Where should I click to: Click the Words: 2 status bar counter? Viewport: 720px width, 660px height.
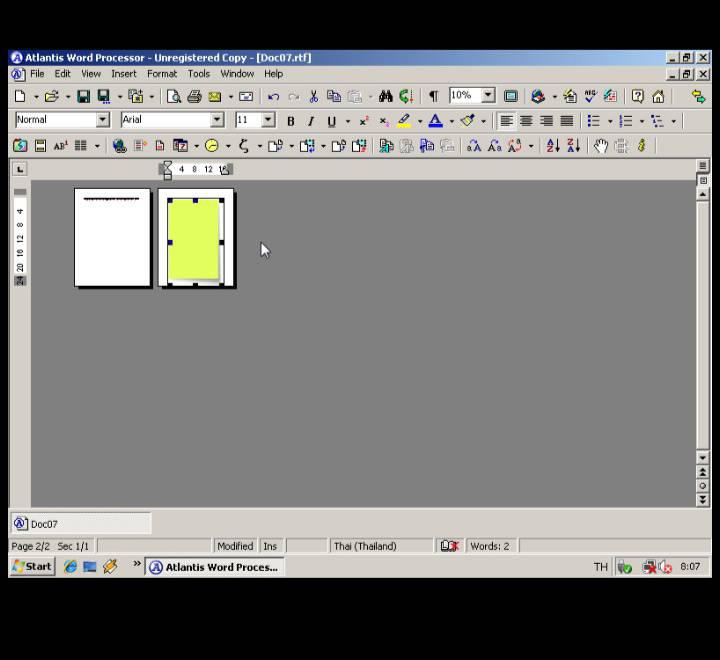[490, 546]
